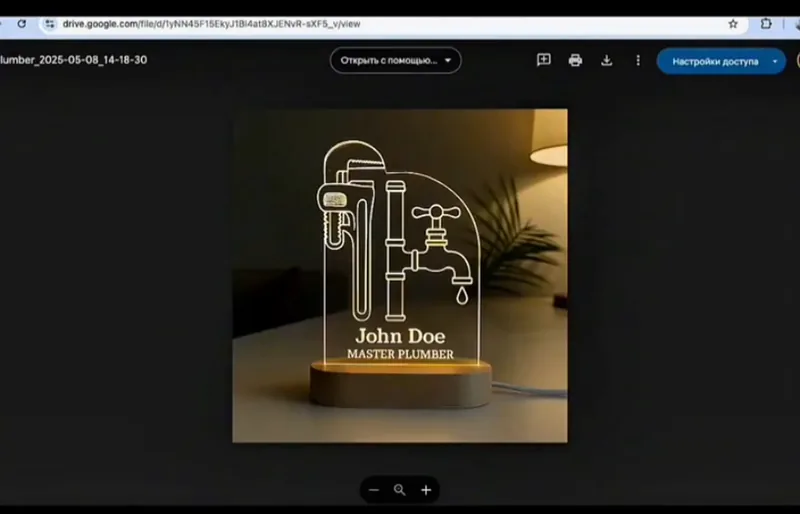Zoom in using the plus button
The width and height of the screenshot is (800, 514).
[x=426, y=490]
